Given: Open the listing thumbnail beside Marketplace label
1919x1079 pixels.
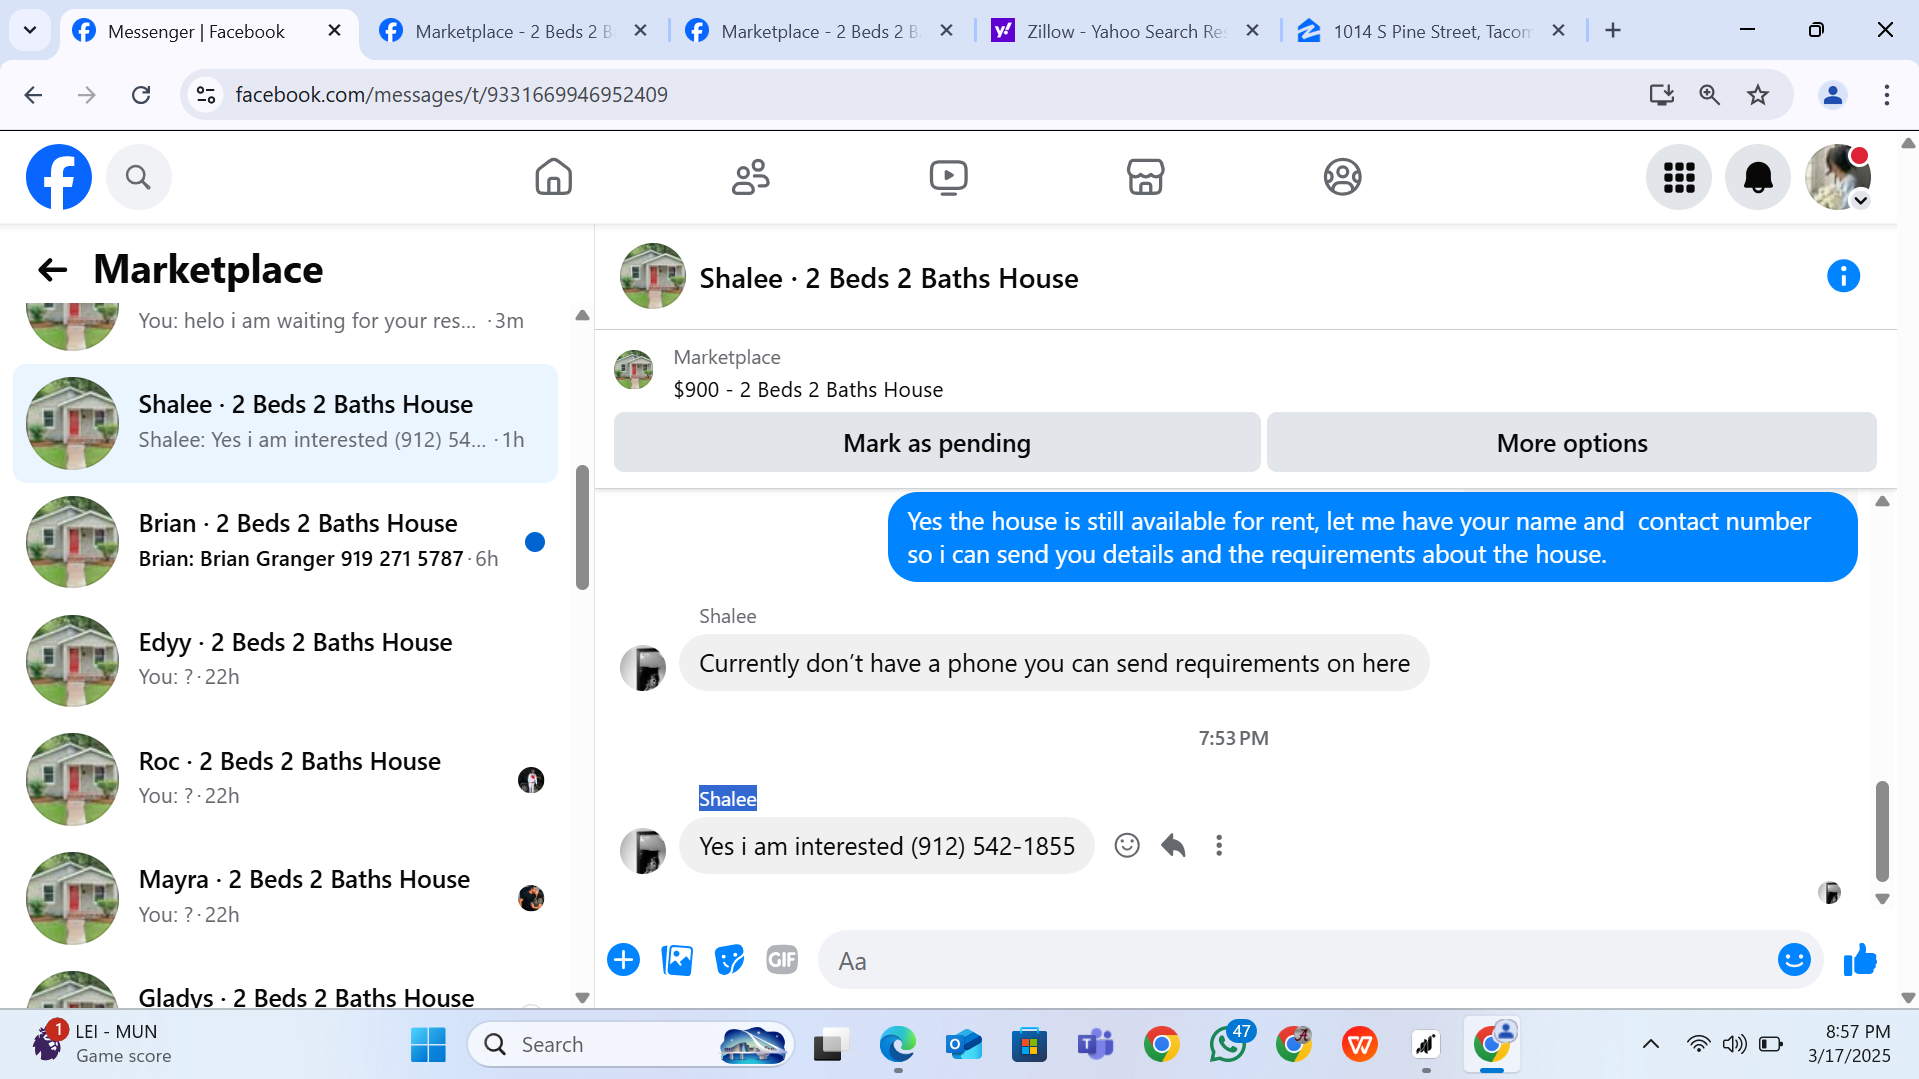Looking at the screenshot, I should [x=633, y=370].
